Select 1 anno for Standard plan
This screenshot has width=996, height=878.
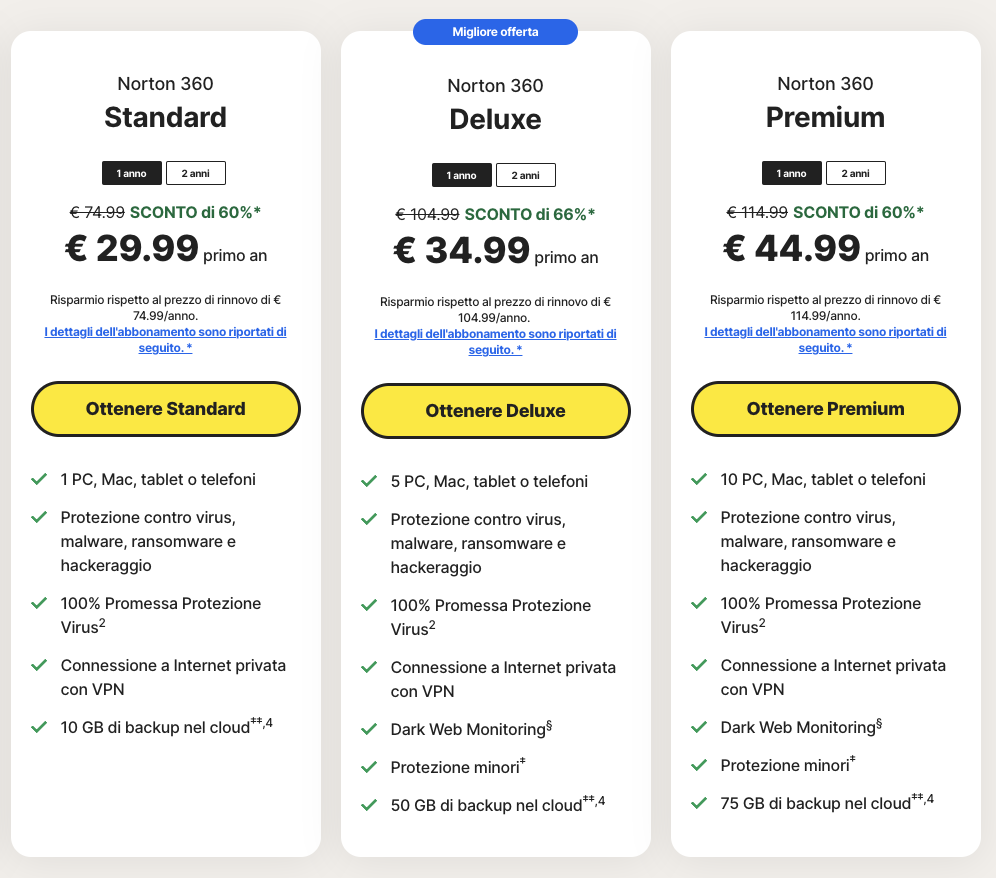[131, 173]
